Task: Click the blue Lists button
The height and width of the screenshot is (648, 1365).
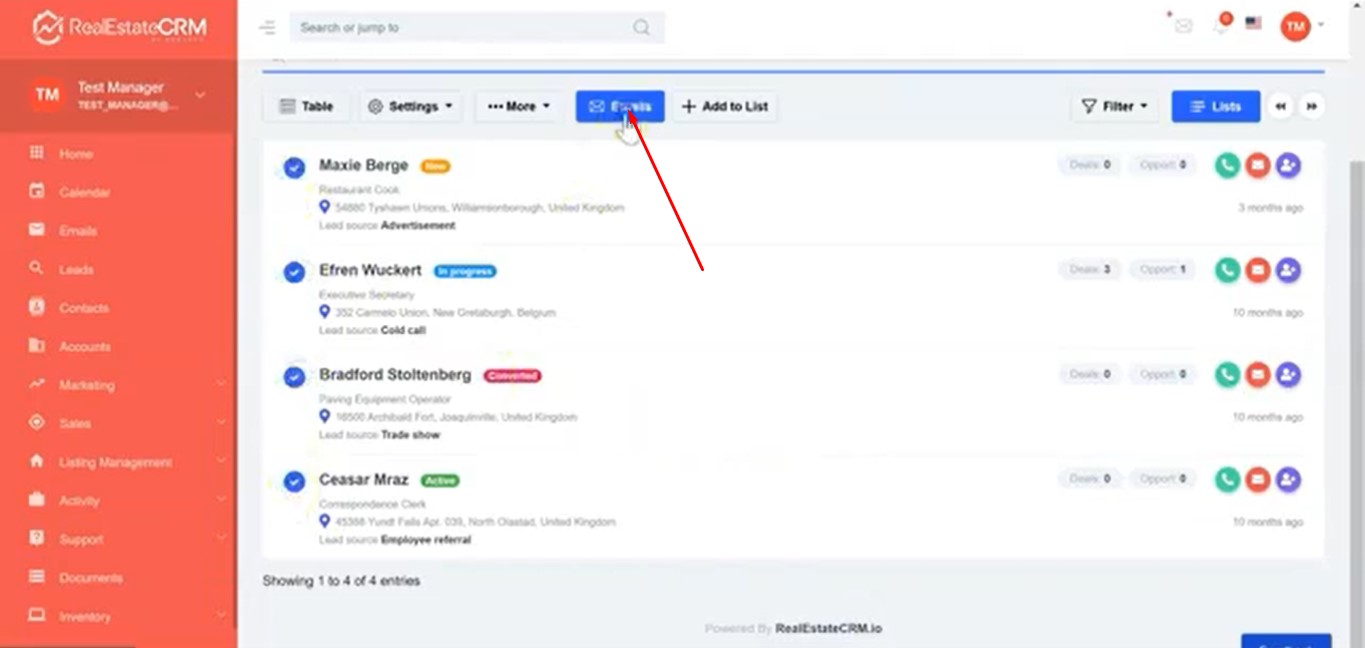Action: click(1215, 106)
